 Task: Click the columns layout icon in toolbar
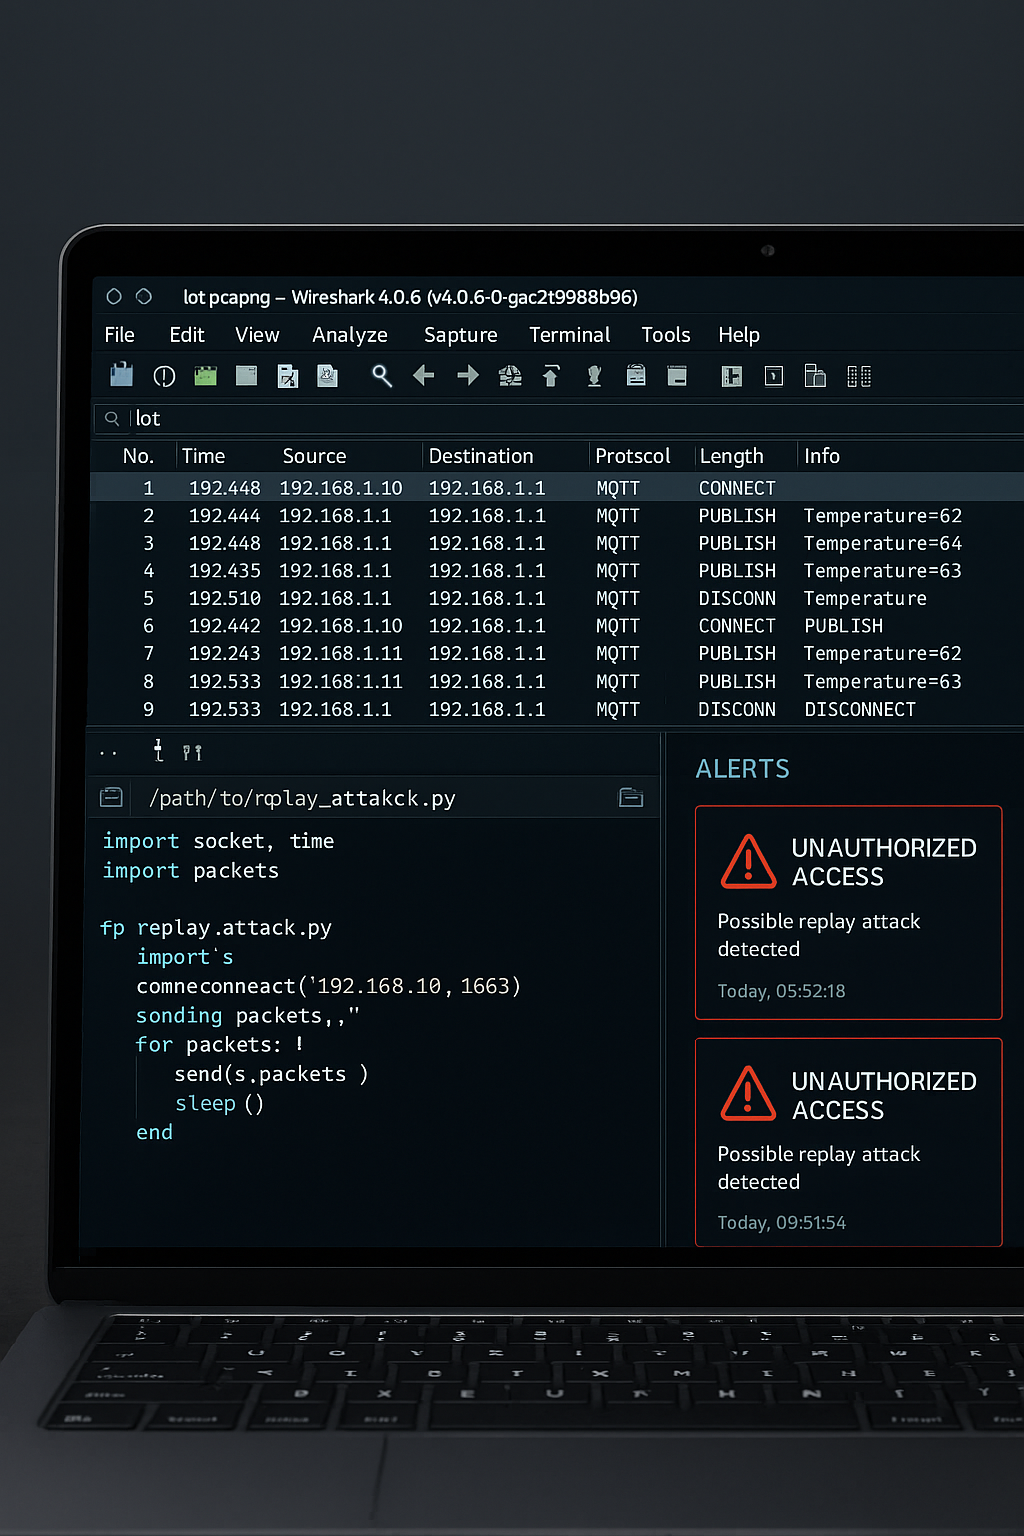point(859,376)
